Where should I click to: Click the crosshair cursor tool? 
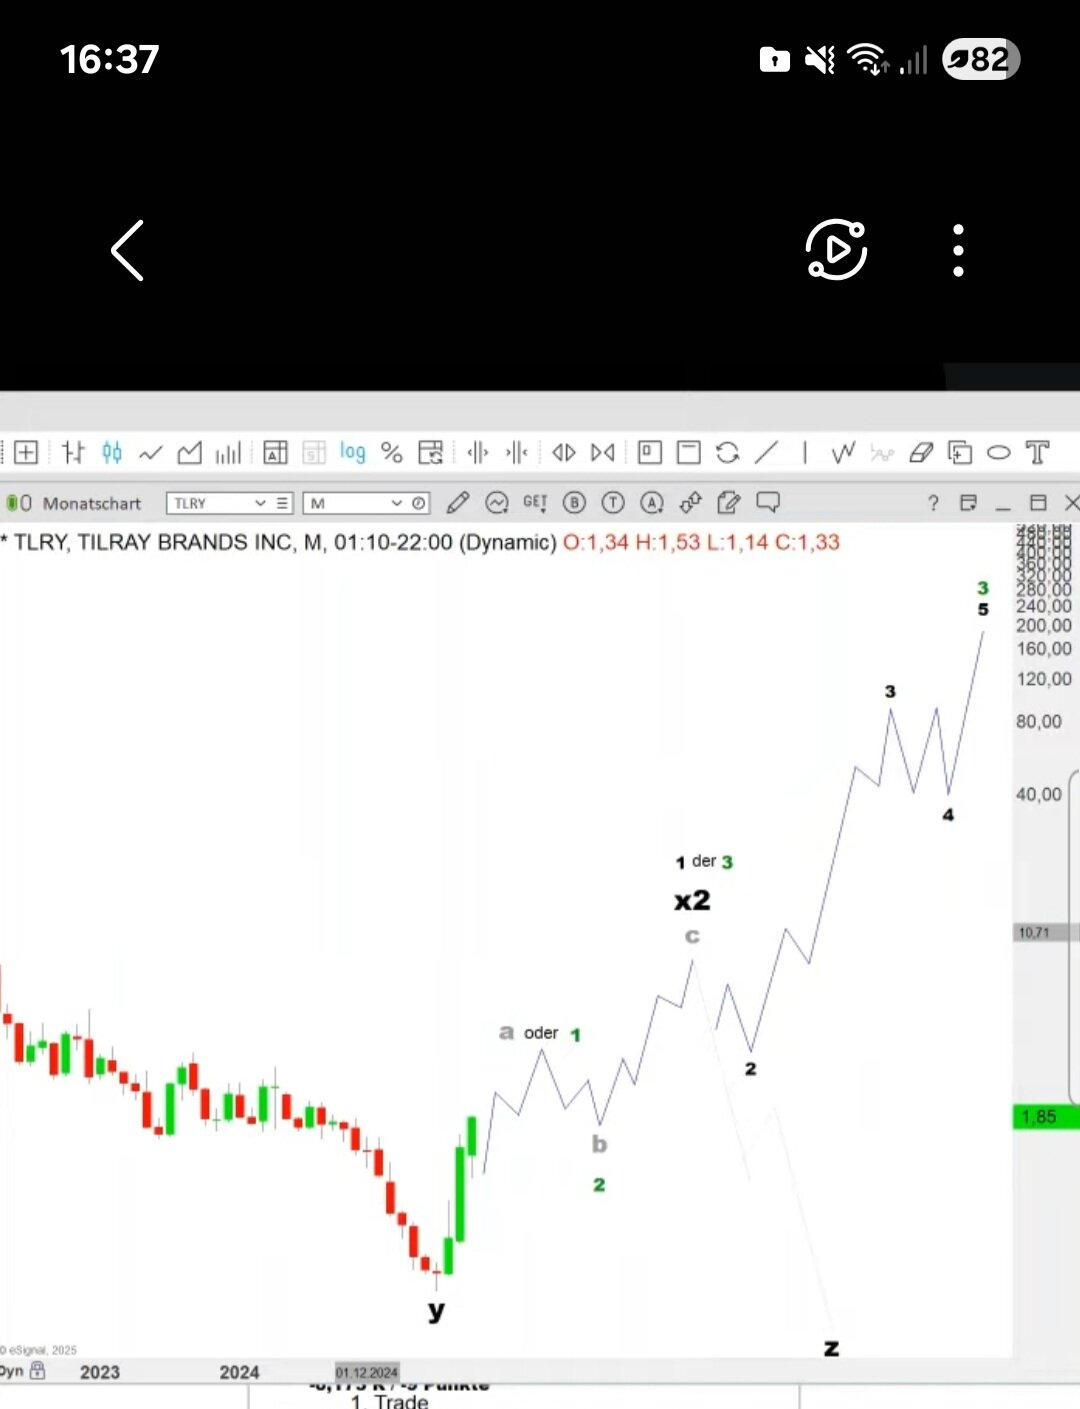[26, 453]
